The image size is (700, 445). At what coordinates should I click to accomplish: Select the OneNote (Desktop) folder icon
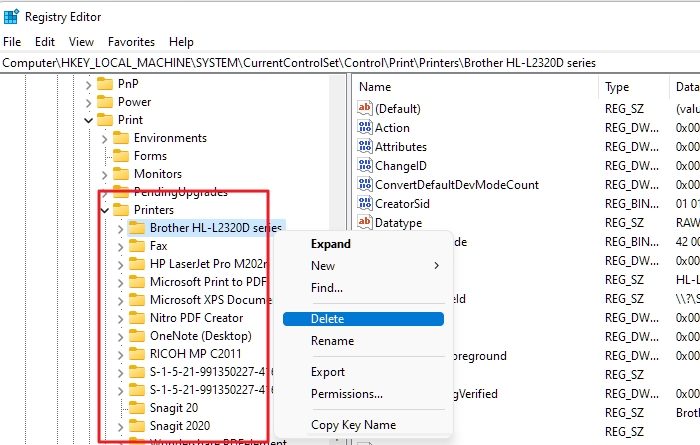click(x=137, y=336)
